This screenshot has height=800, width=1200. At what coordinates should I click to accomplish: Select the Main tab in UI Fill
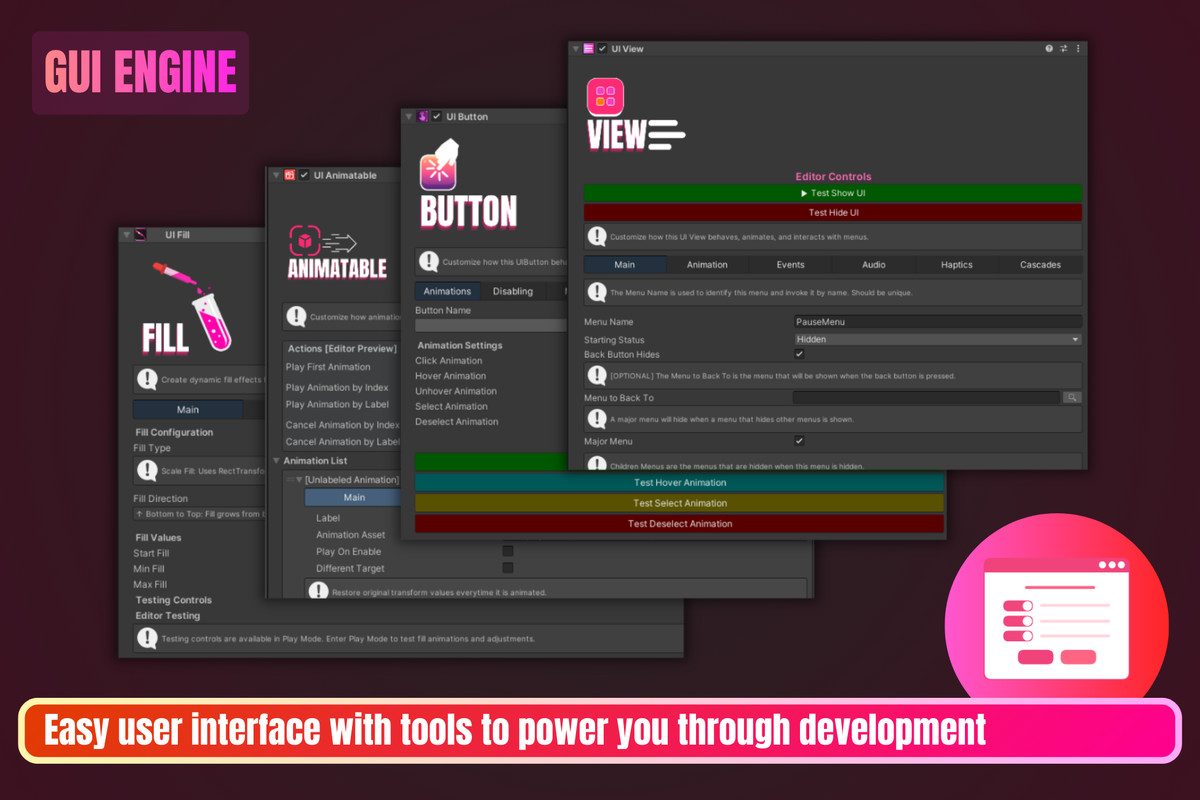(x=188, y=409)
